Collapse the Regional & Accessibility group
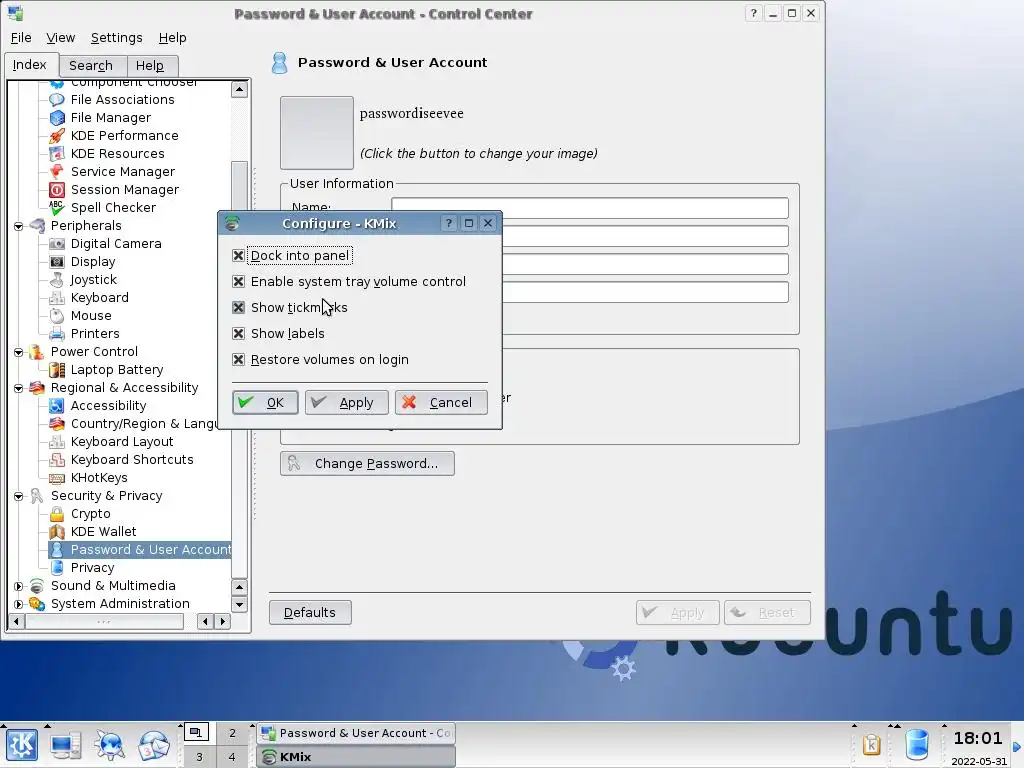The height and width of the screenshot is (768, 1024). point(18,388)
